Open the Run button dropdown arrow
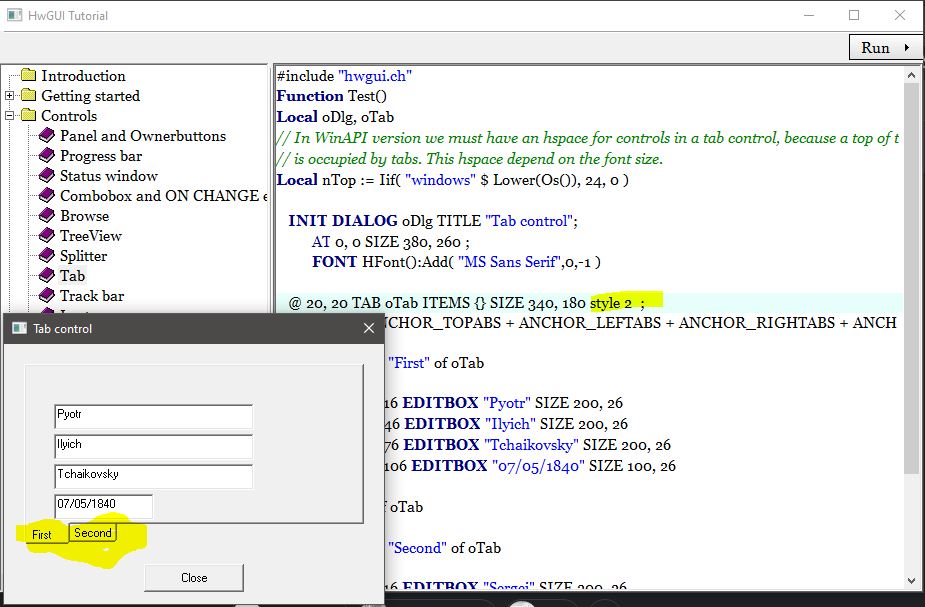 click(907, 48)
